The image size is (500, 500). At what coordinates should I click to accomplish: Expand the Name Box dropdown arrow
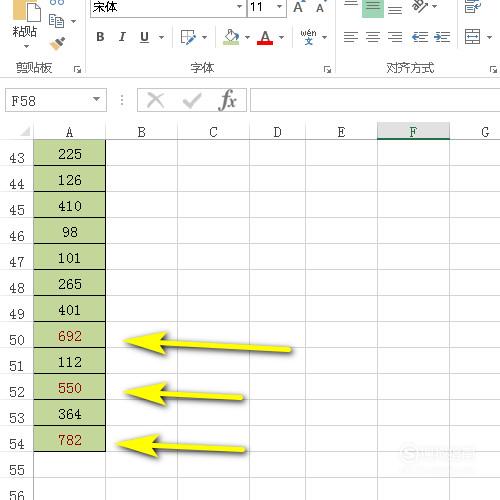pyautogui.click(x=96, y=99)
